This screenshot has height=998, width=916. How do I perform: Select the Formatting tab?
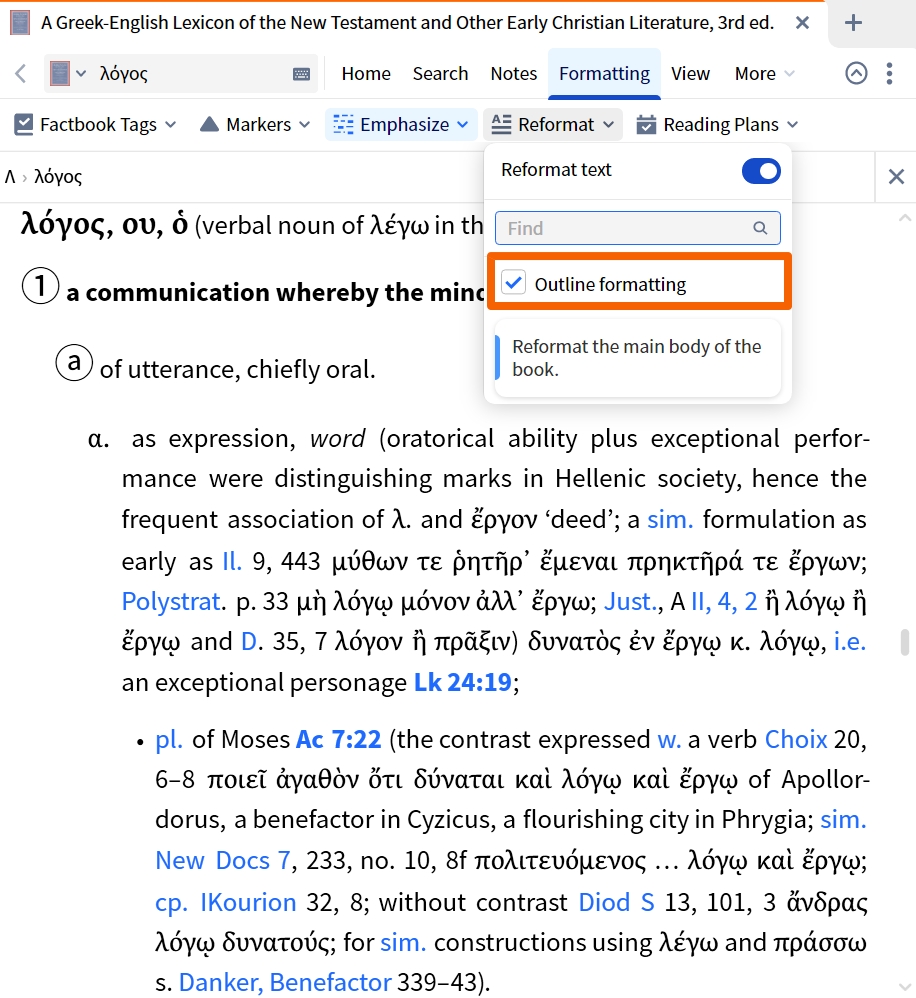(x=604, y=74)
